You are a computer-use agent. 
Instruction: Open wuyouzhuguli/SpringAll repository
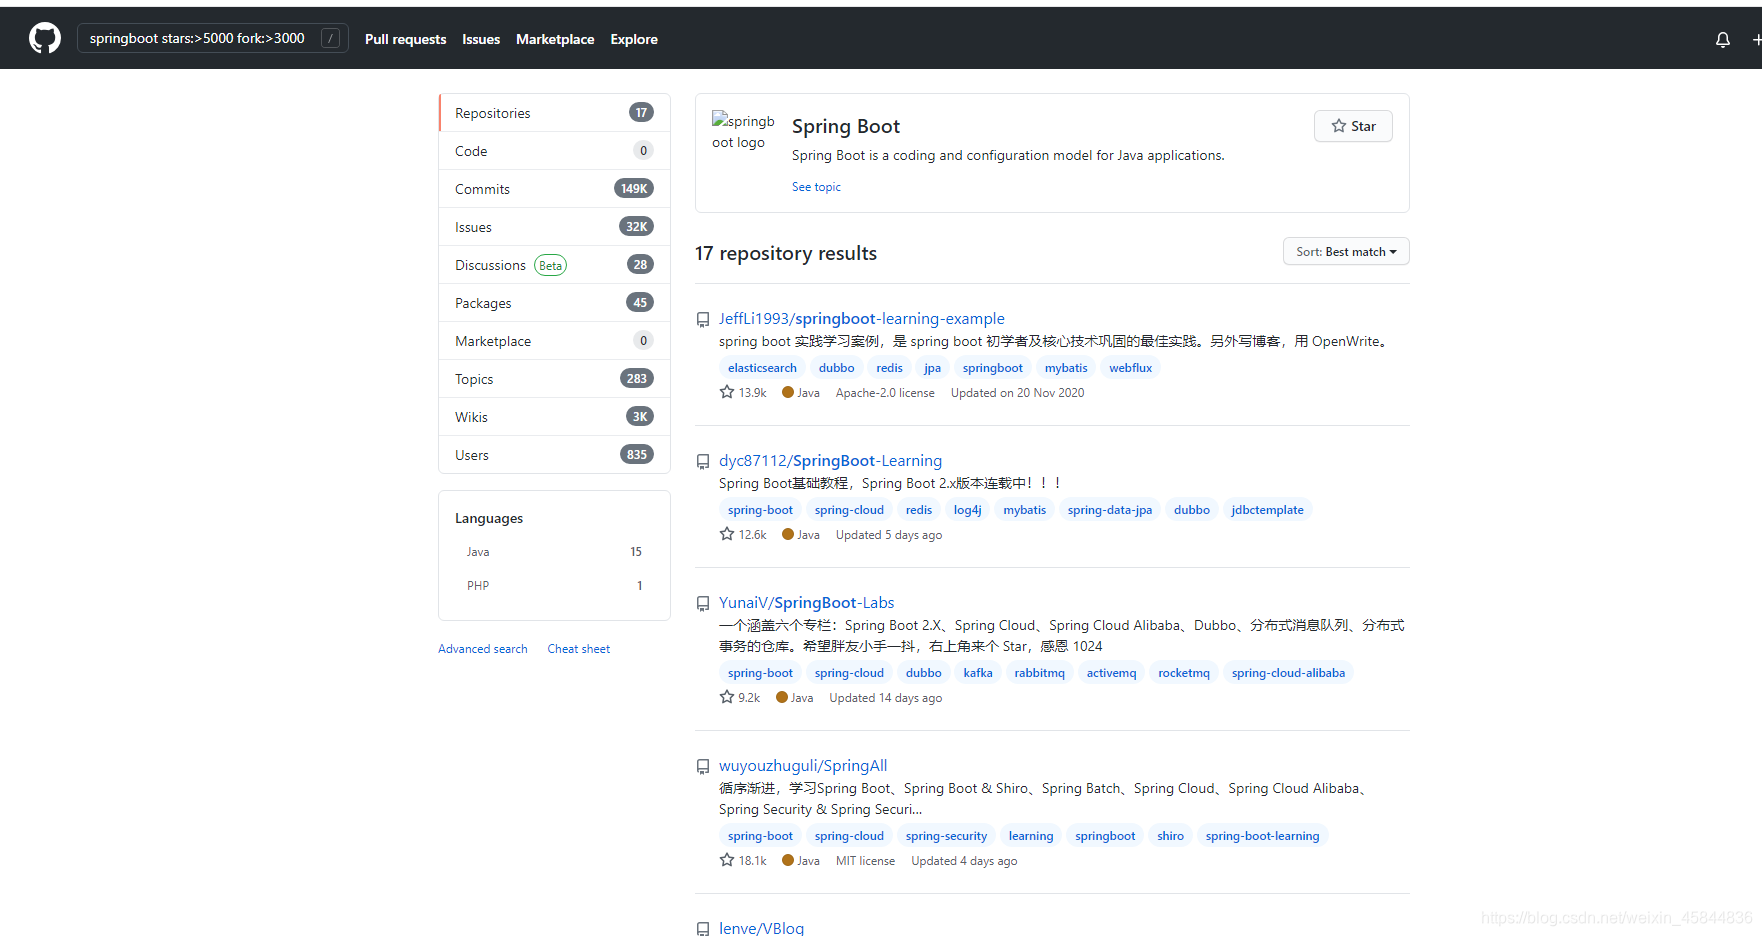[x=803, y=766]
